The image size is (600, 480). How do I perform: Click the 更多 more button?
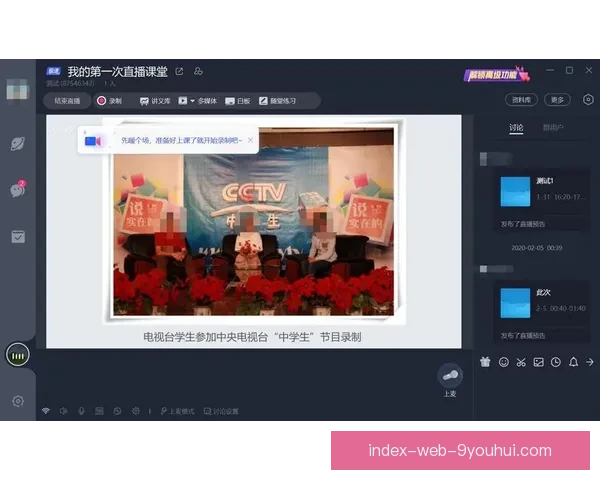pos(557,100)
